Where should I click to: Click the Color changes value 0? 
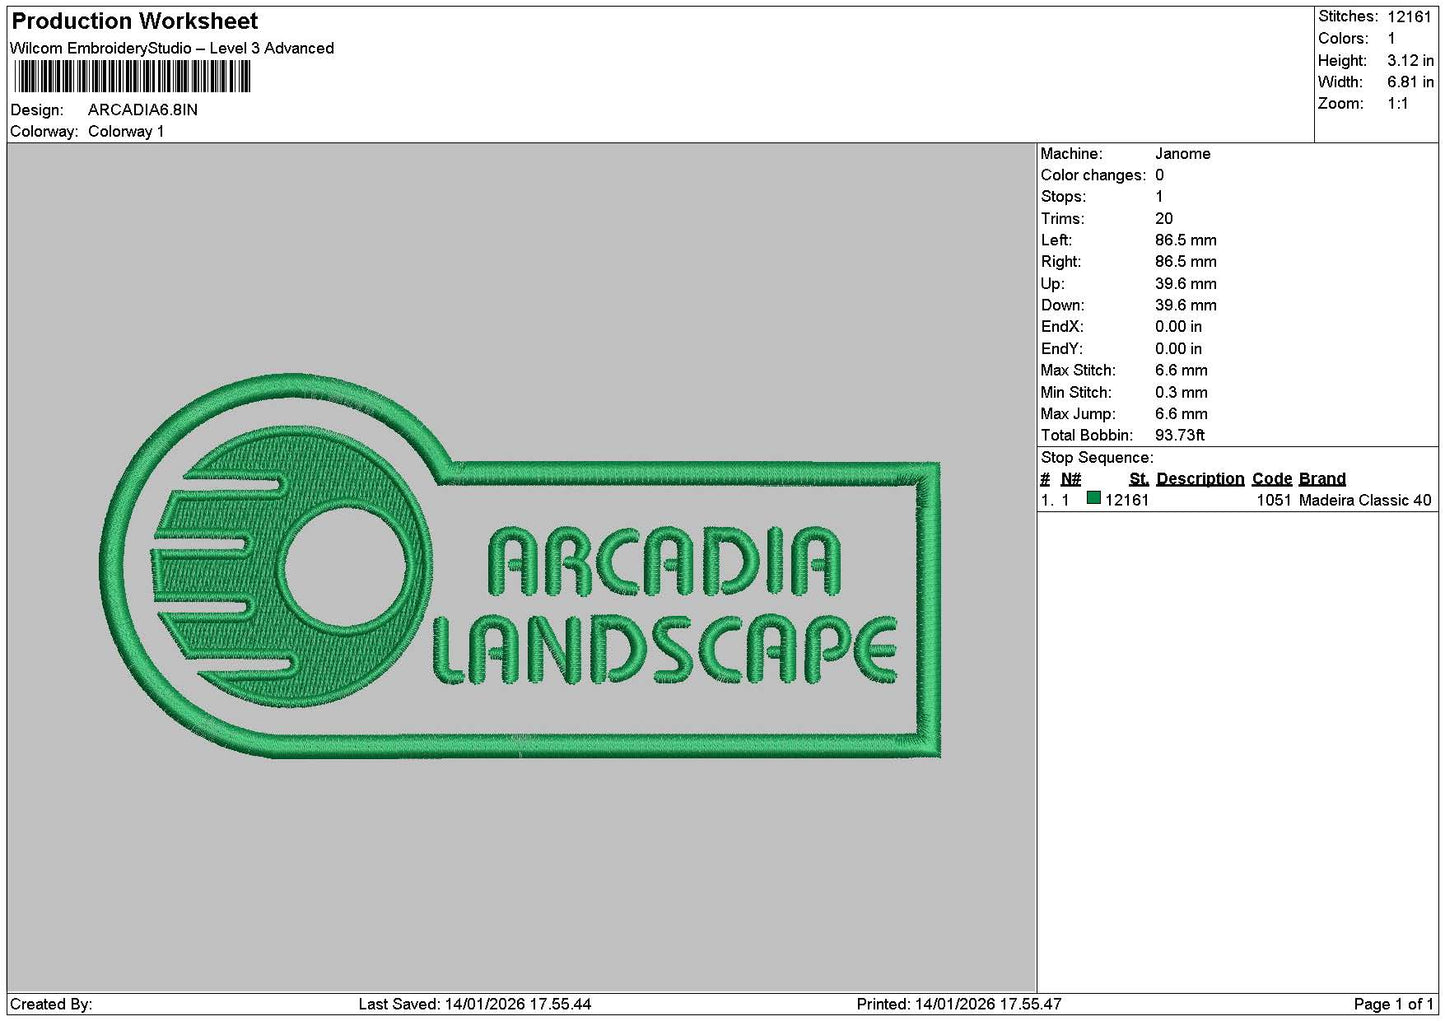(x=1160, y=176)
